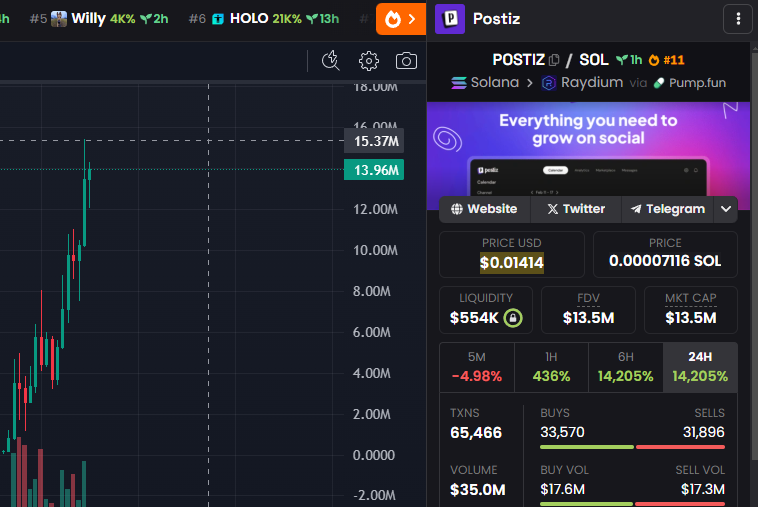Click the PRICE USD $0.01414 box
758x507 pixels.
pos(511,254)
